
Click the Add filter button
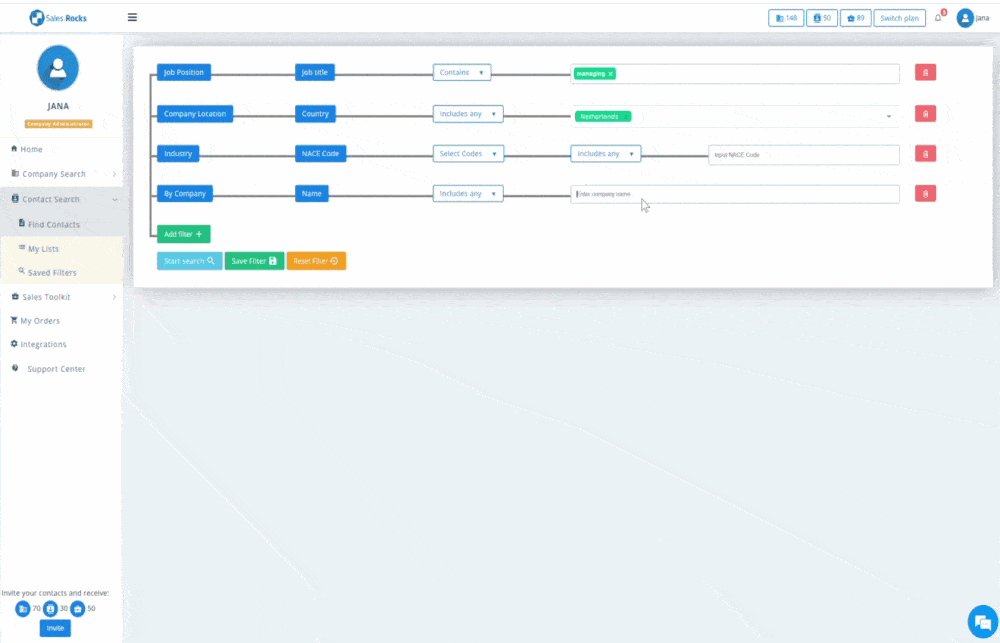(x=183, y=234)
